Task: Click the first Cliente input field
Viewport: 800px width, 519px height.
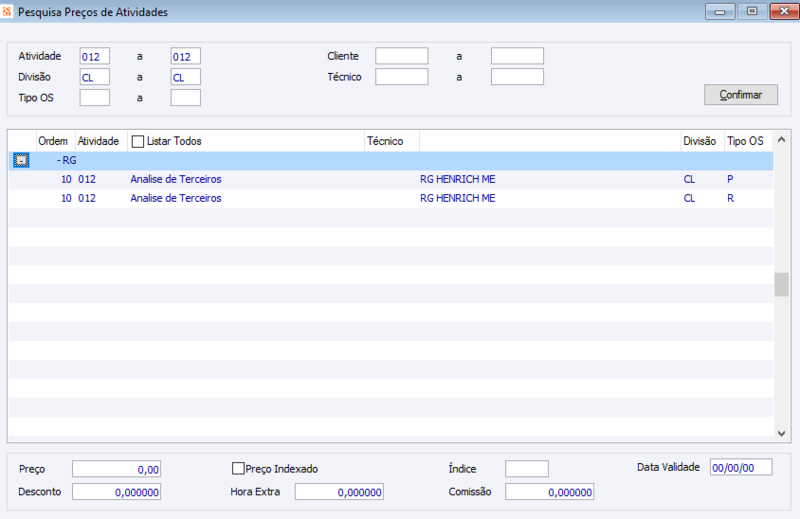Action: pyautogui.click(x=402, y=56)
